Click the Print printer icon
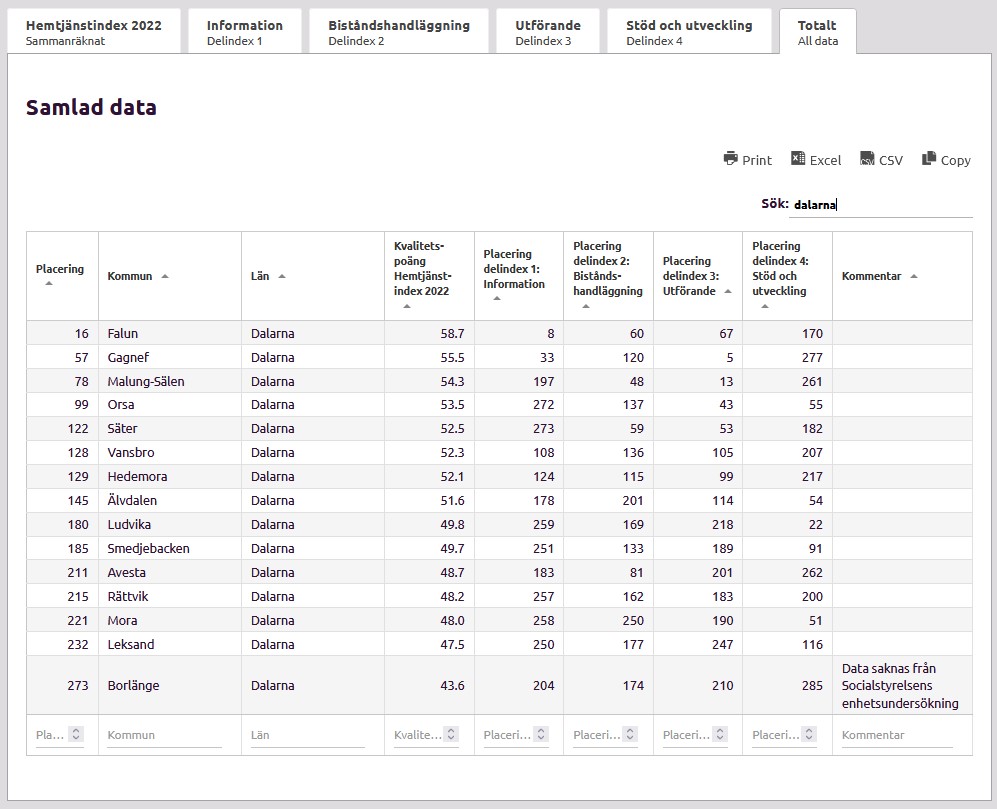 [x=731, y=159]
